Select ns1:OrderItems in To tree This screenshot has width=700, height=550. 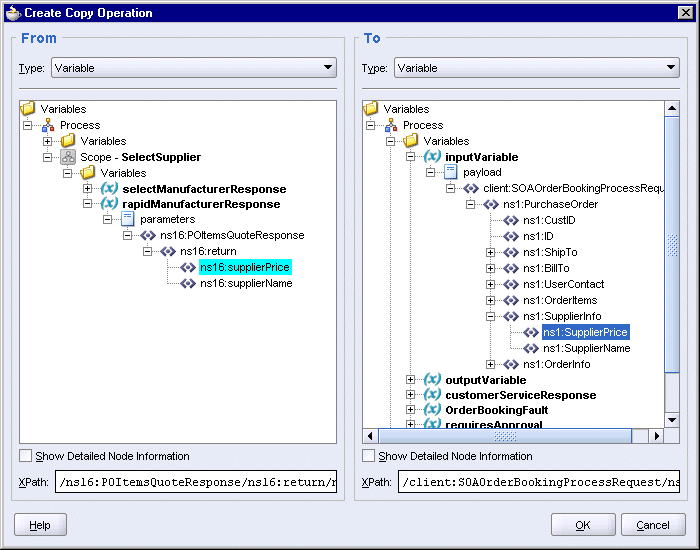pyautogui.click(x=560, y=300)
